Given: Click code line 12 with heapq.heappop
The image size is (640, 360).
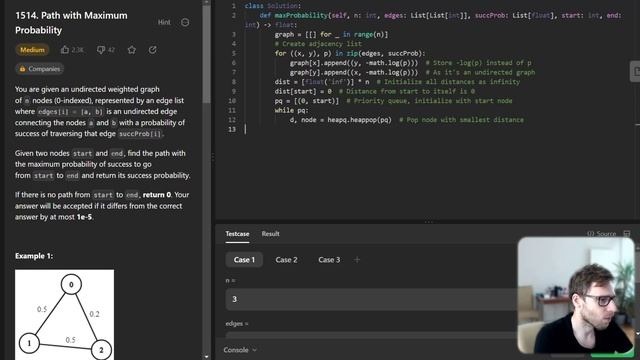Looking at the screenshot, I should [407, 120].
